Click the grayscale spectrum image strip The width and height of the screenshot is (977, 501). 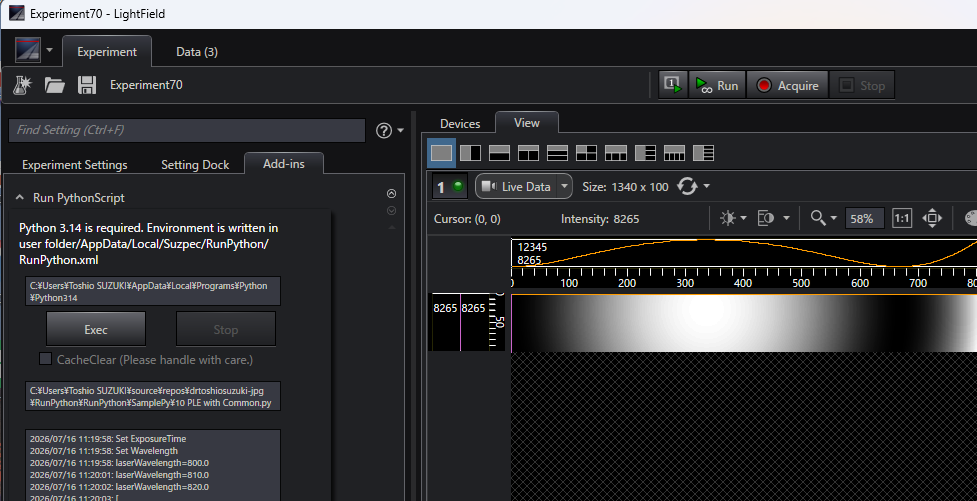[x=744, y=323]
